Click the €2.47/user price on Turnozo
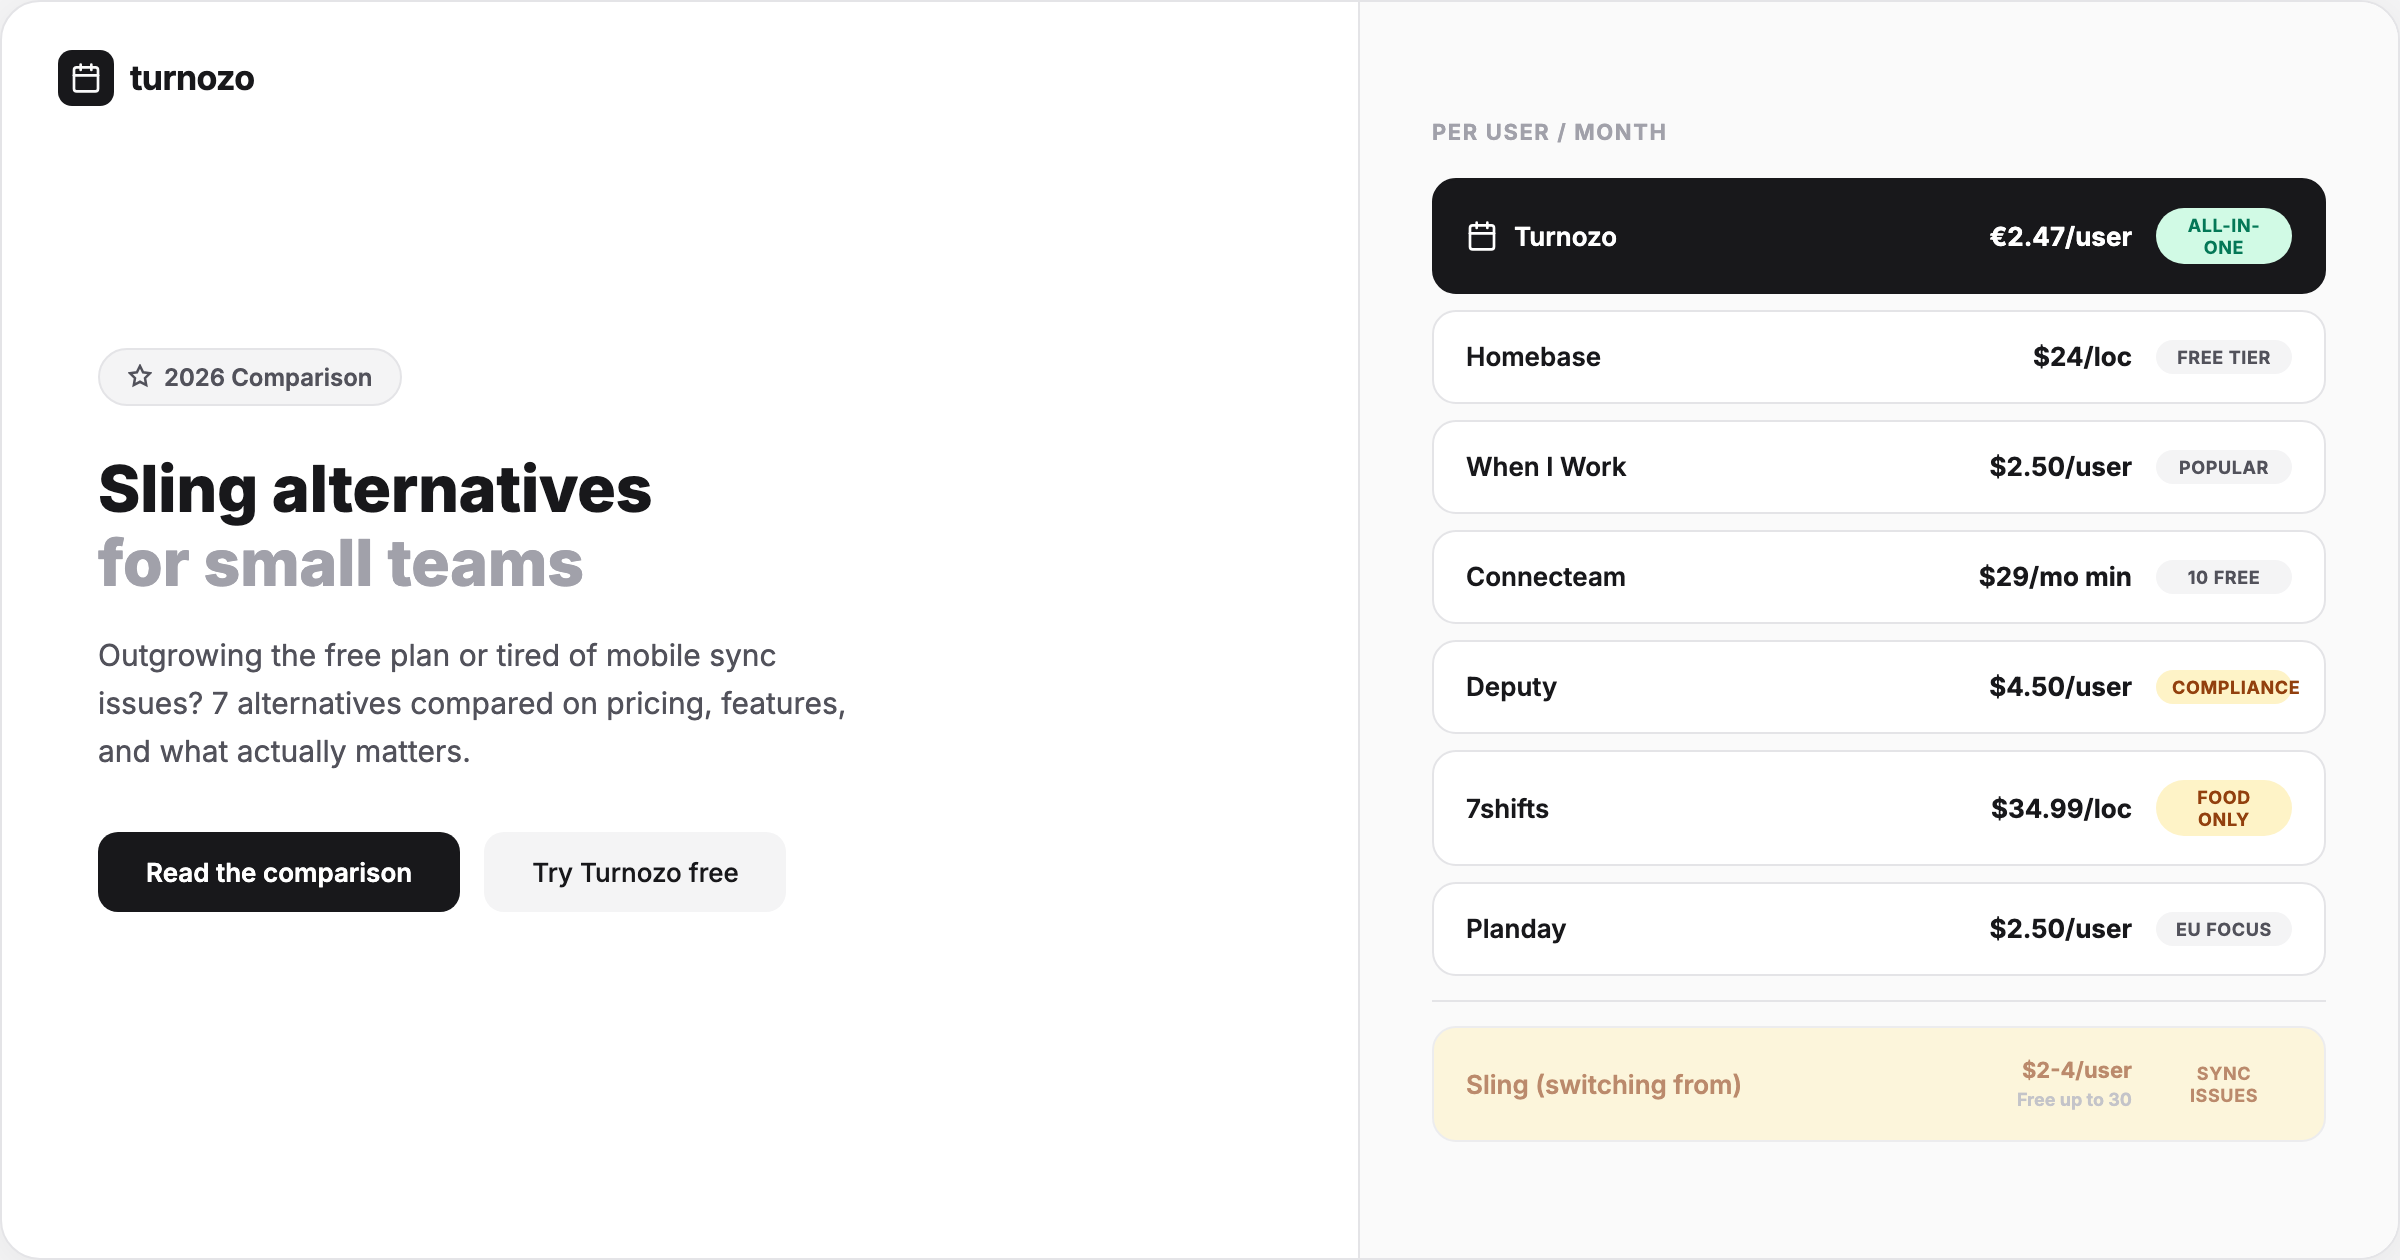2400x1260 pixels. [2059, 236]
